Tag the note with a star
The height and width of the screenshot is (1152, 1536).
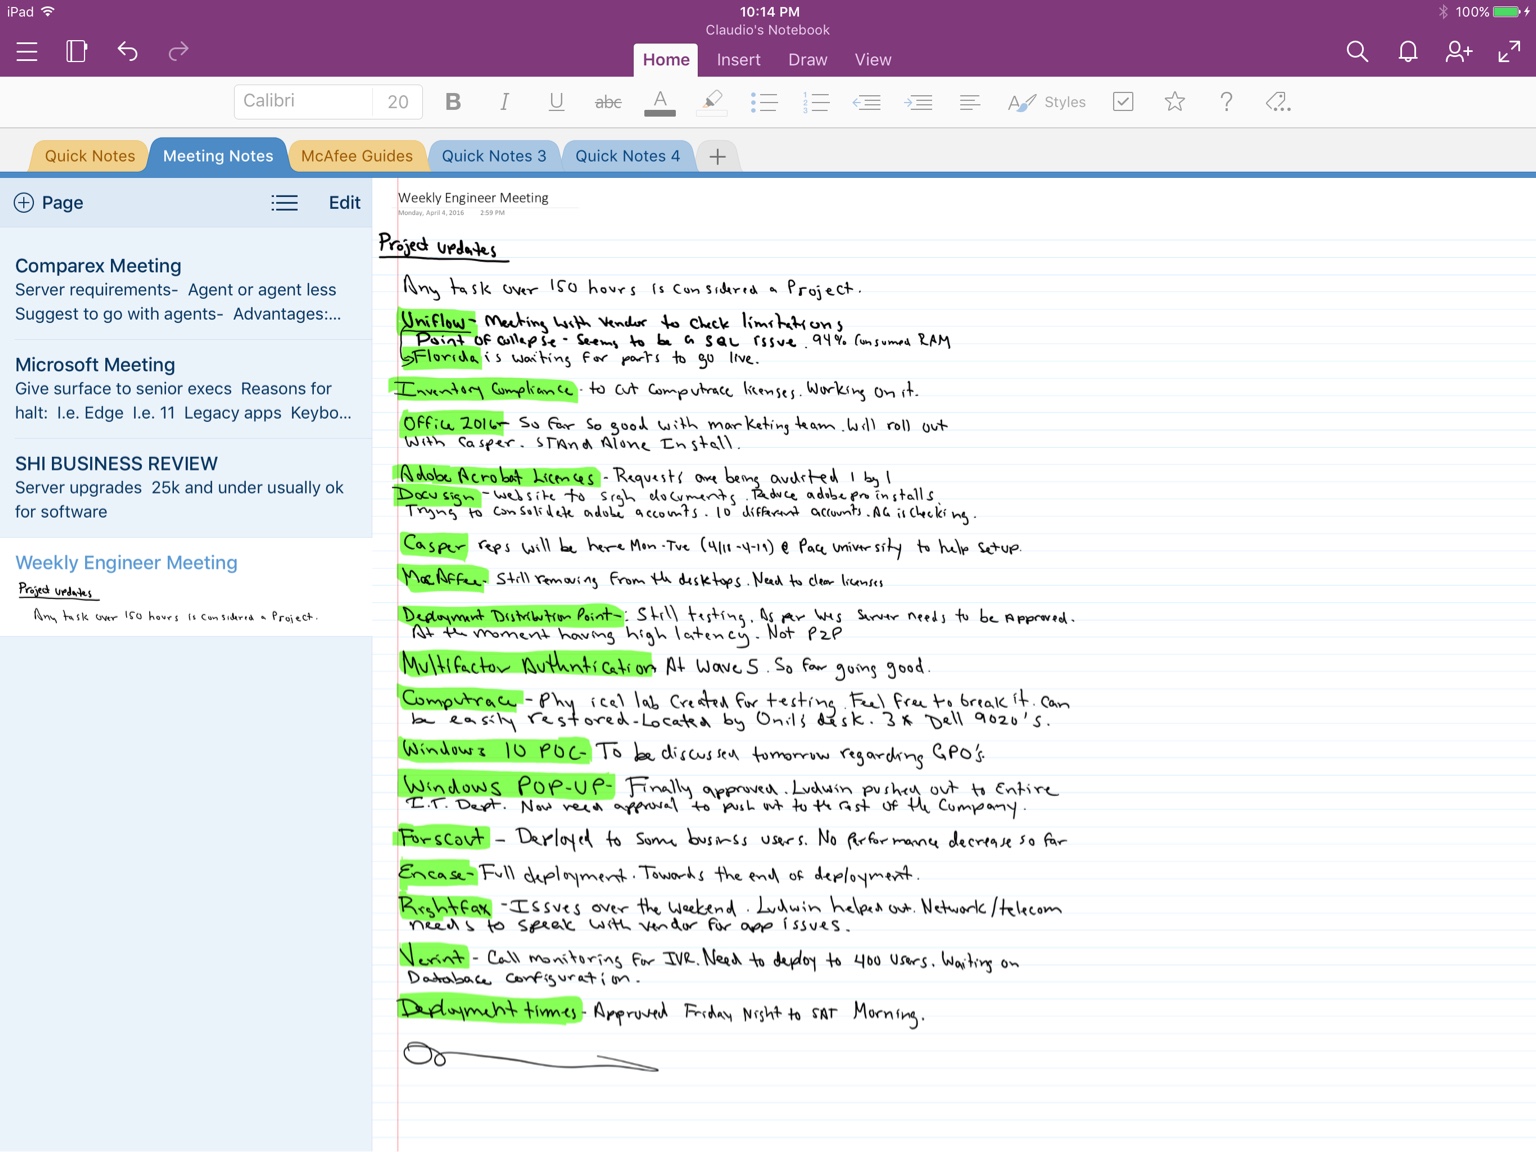1175,102
